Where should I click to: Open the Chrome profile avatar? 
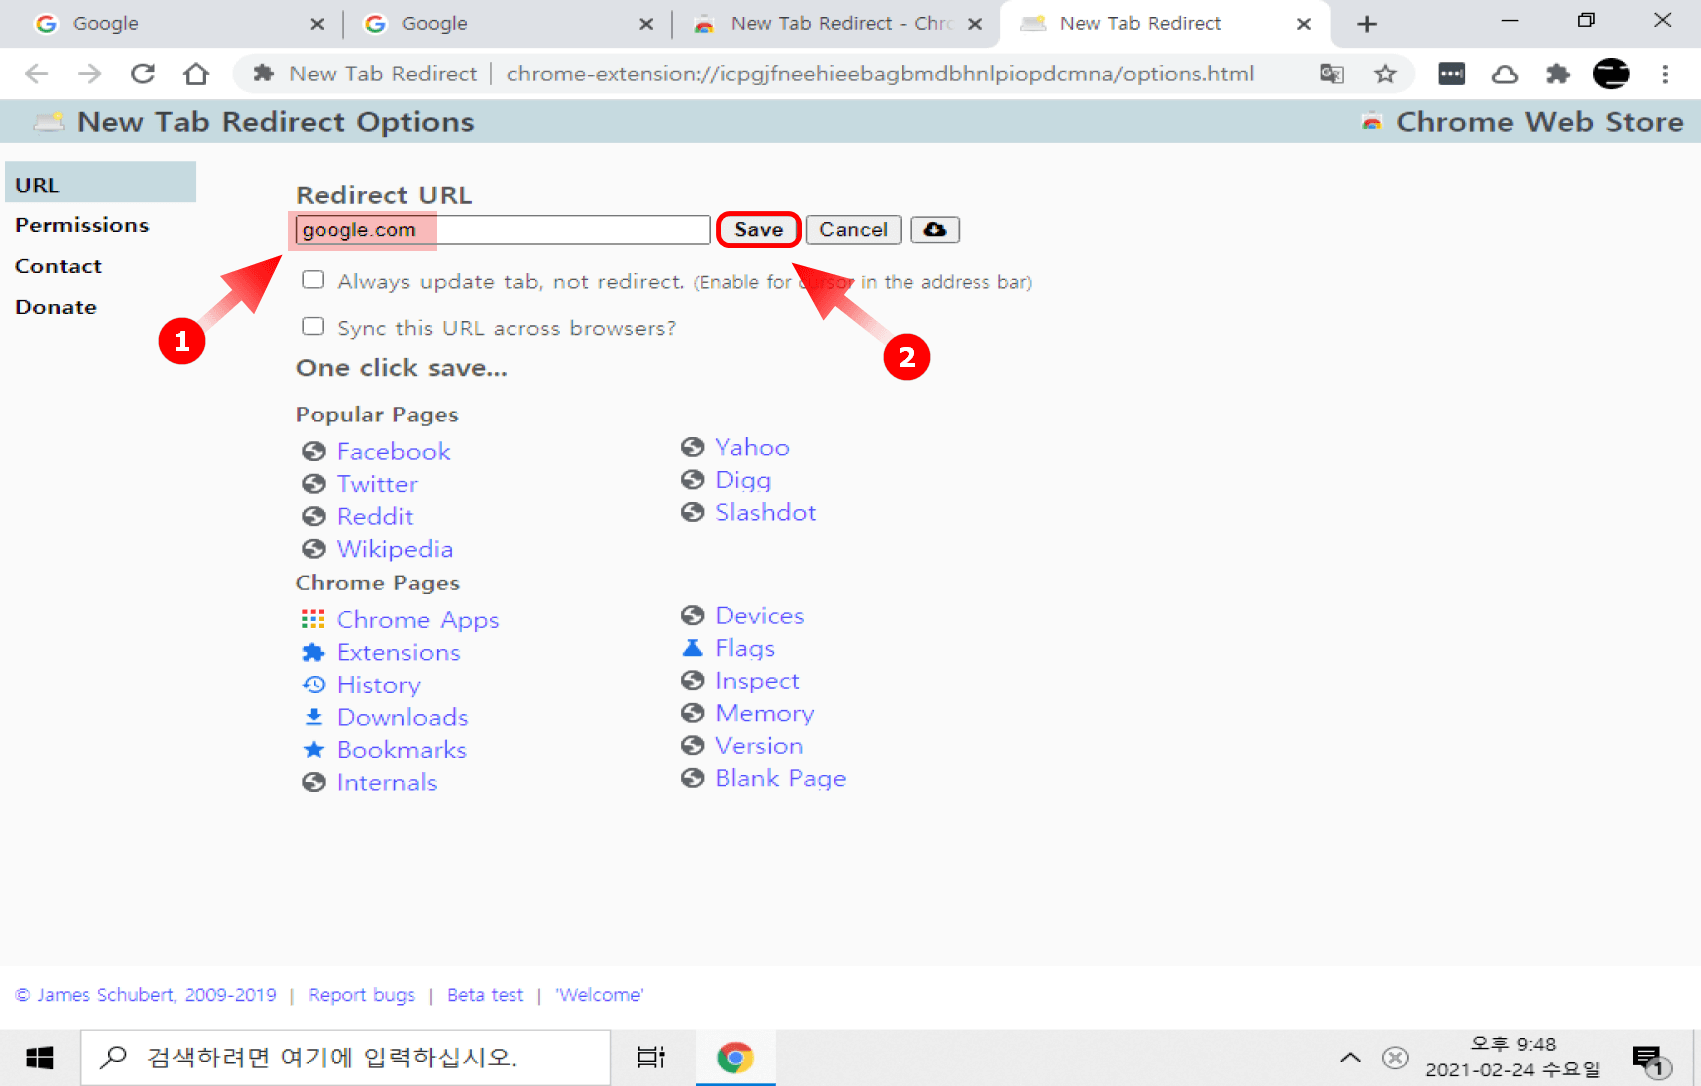[x=1611, y=74]
